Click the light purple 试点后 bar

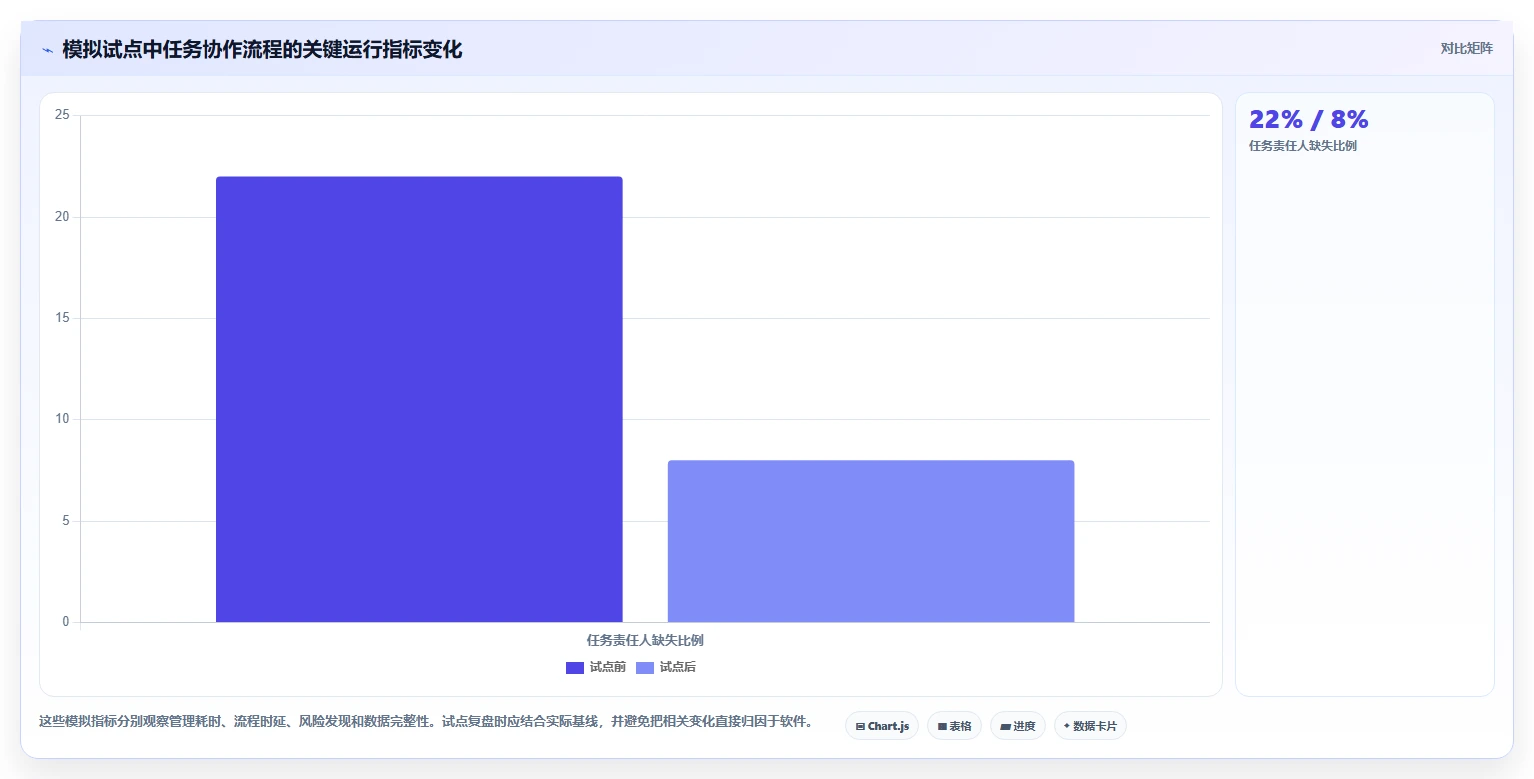click(x=871, y=541)
